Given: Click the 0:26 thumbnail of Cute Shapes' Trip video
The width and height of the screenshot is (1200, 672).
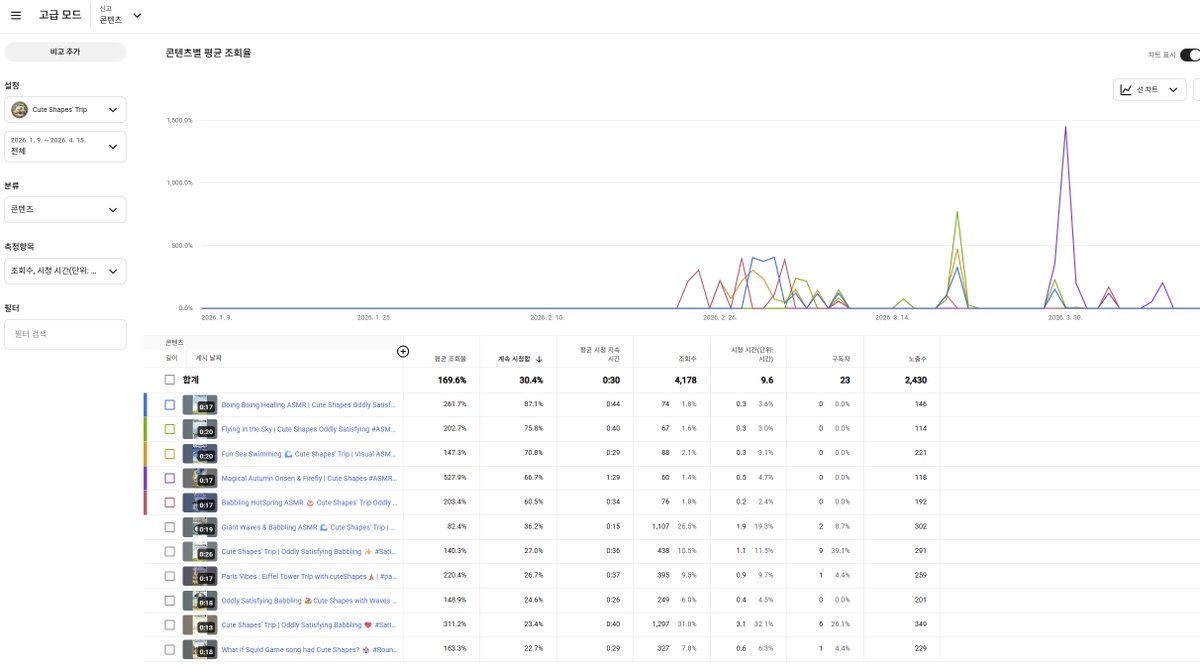Looking at the screenshot, I should coord(199,551).
